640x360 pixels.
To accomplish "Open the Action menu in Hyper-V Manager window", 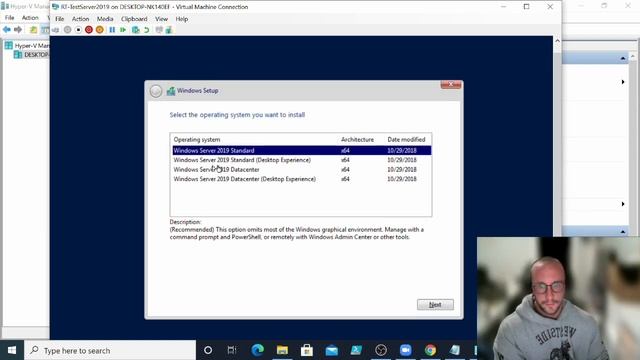I will 30,18.
